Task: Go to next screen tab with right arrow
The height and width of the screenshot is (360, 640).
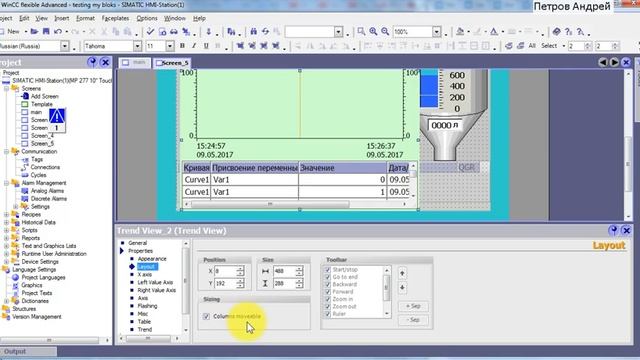Action: click(x=614, y=62)
